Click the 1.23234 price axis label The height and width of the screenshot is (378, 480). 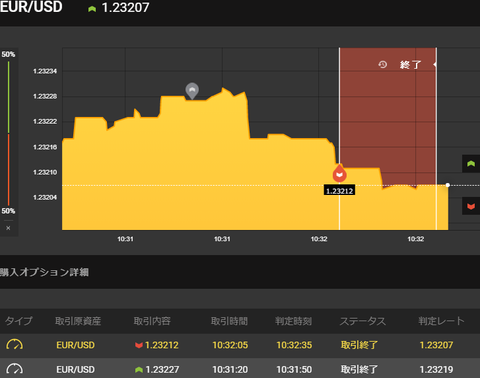click(45, 71)
